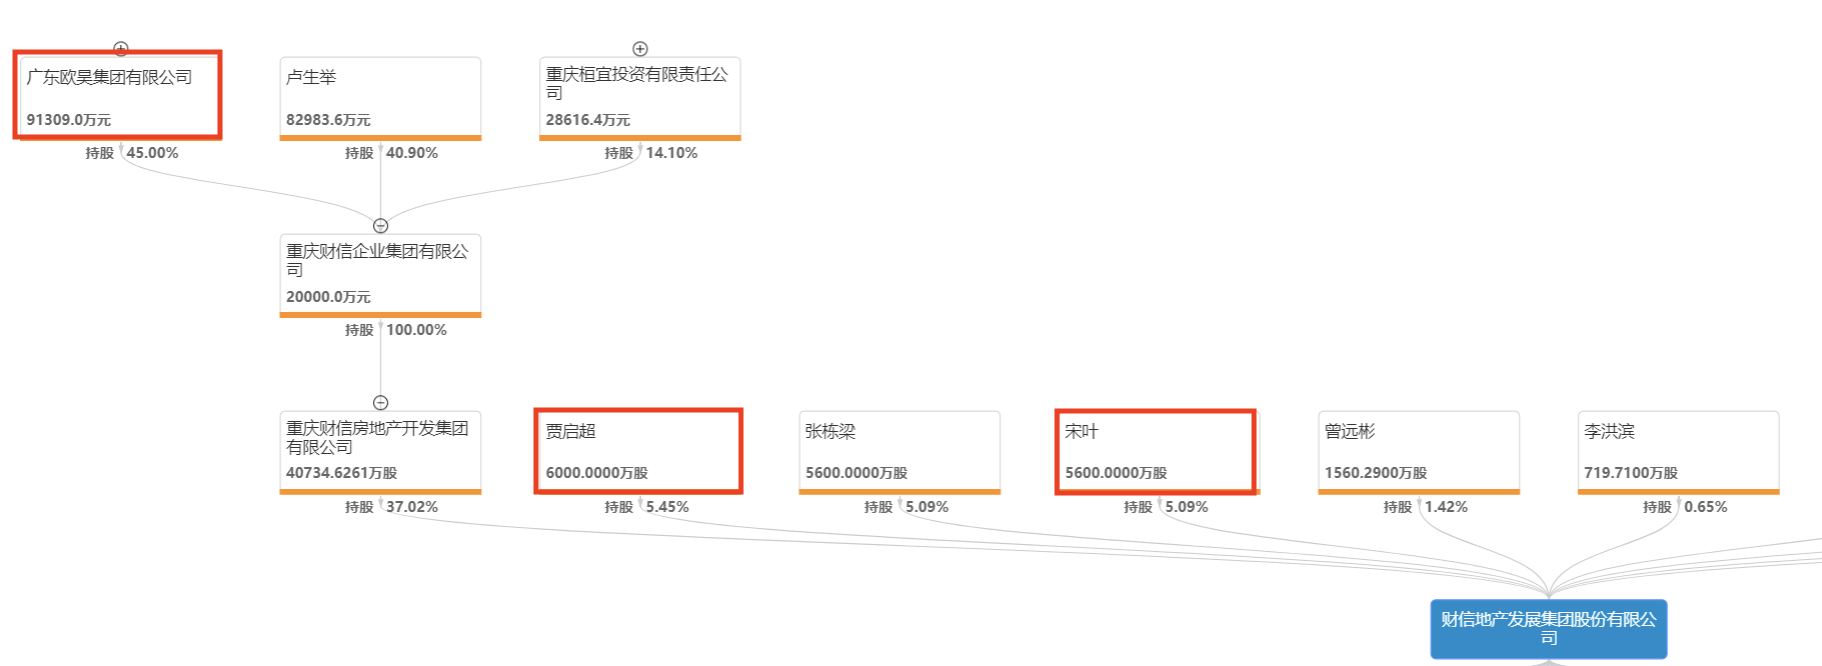Collapse the tree above 重庆财信房地产开发集团有限公司
Screen dimensions: 1822x666
click(380, 403)
